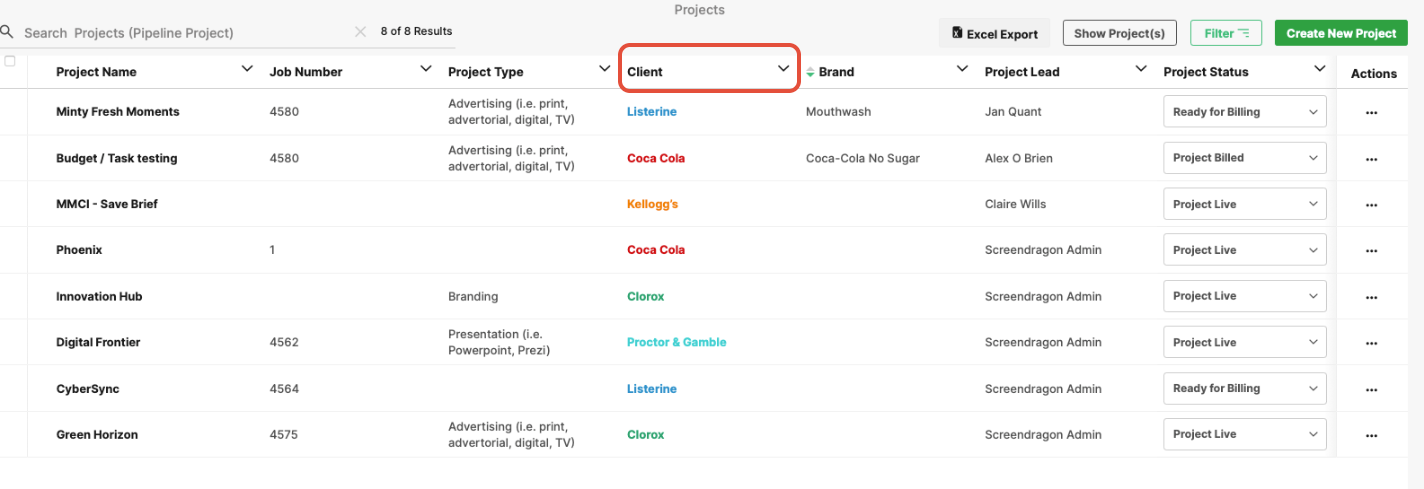Tick the select-all checkbox in header
Viewport: 1424px width, 489px height.
pos(10,61)
